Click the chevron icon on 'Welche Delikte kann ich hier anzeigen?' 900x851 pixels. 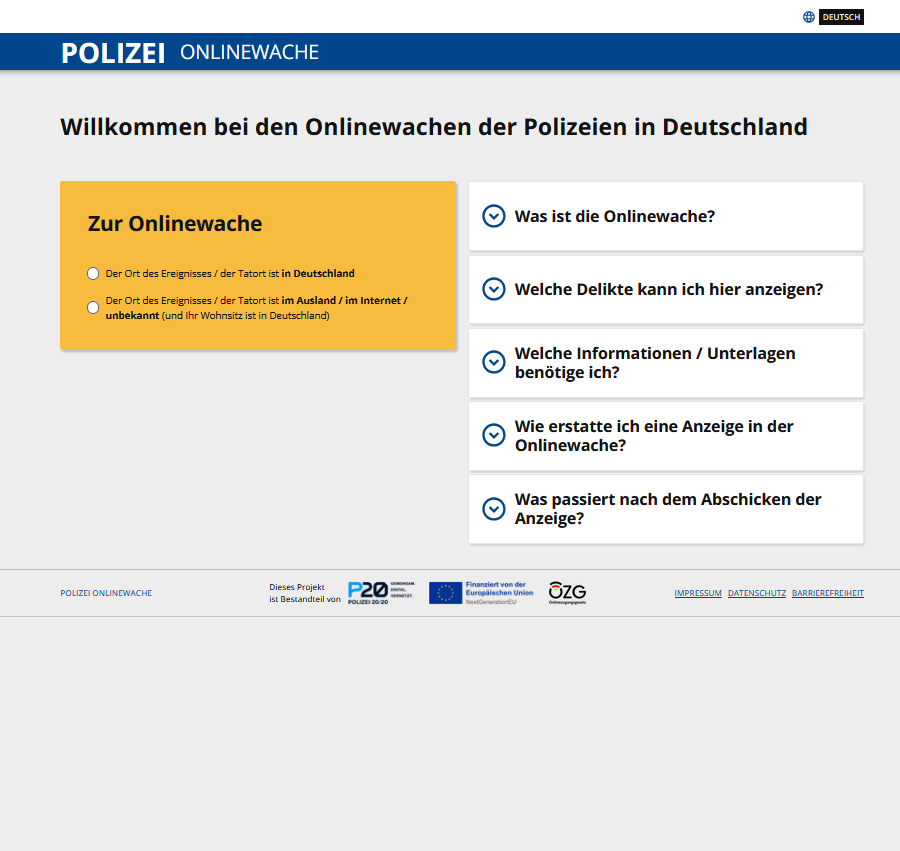pyautogui.click(x=493, y=289)
